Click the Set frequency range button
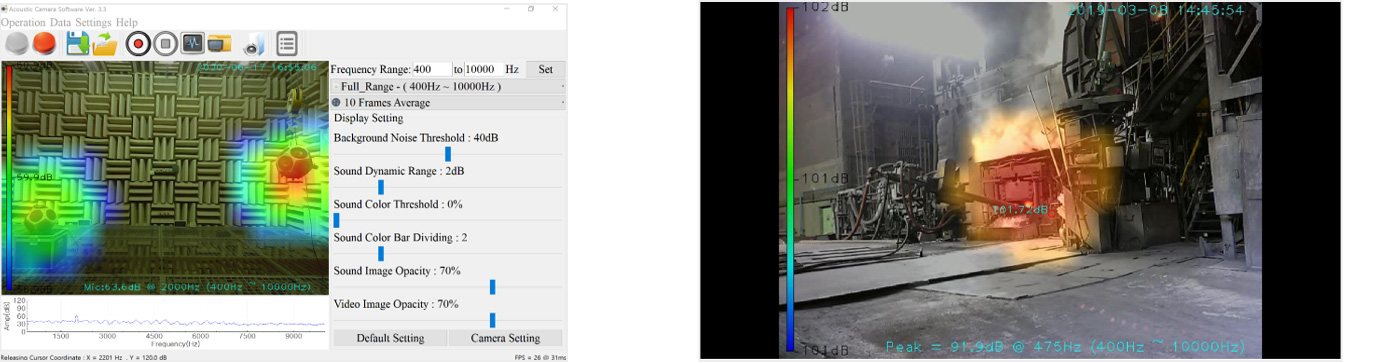 click(545, 69)
